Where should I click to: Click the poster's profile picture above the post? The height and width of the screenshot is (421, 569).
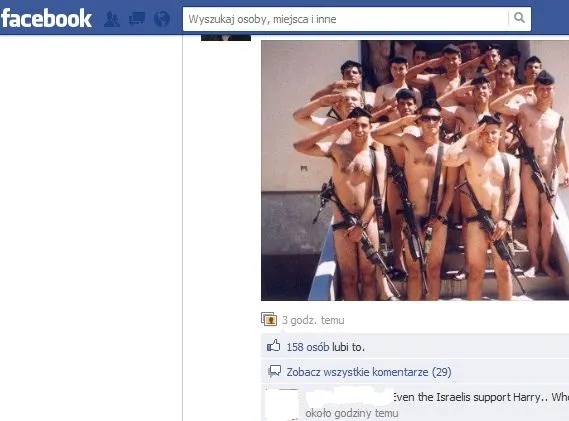pos(226,38)
